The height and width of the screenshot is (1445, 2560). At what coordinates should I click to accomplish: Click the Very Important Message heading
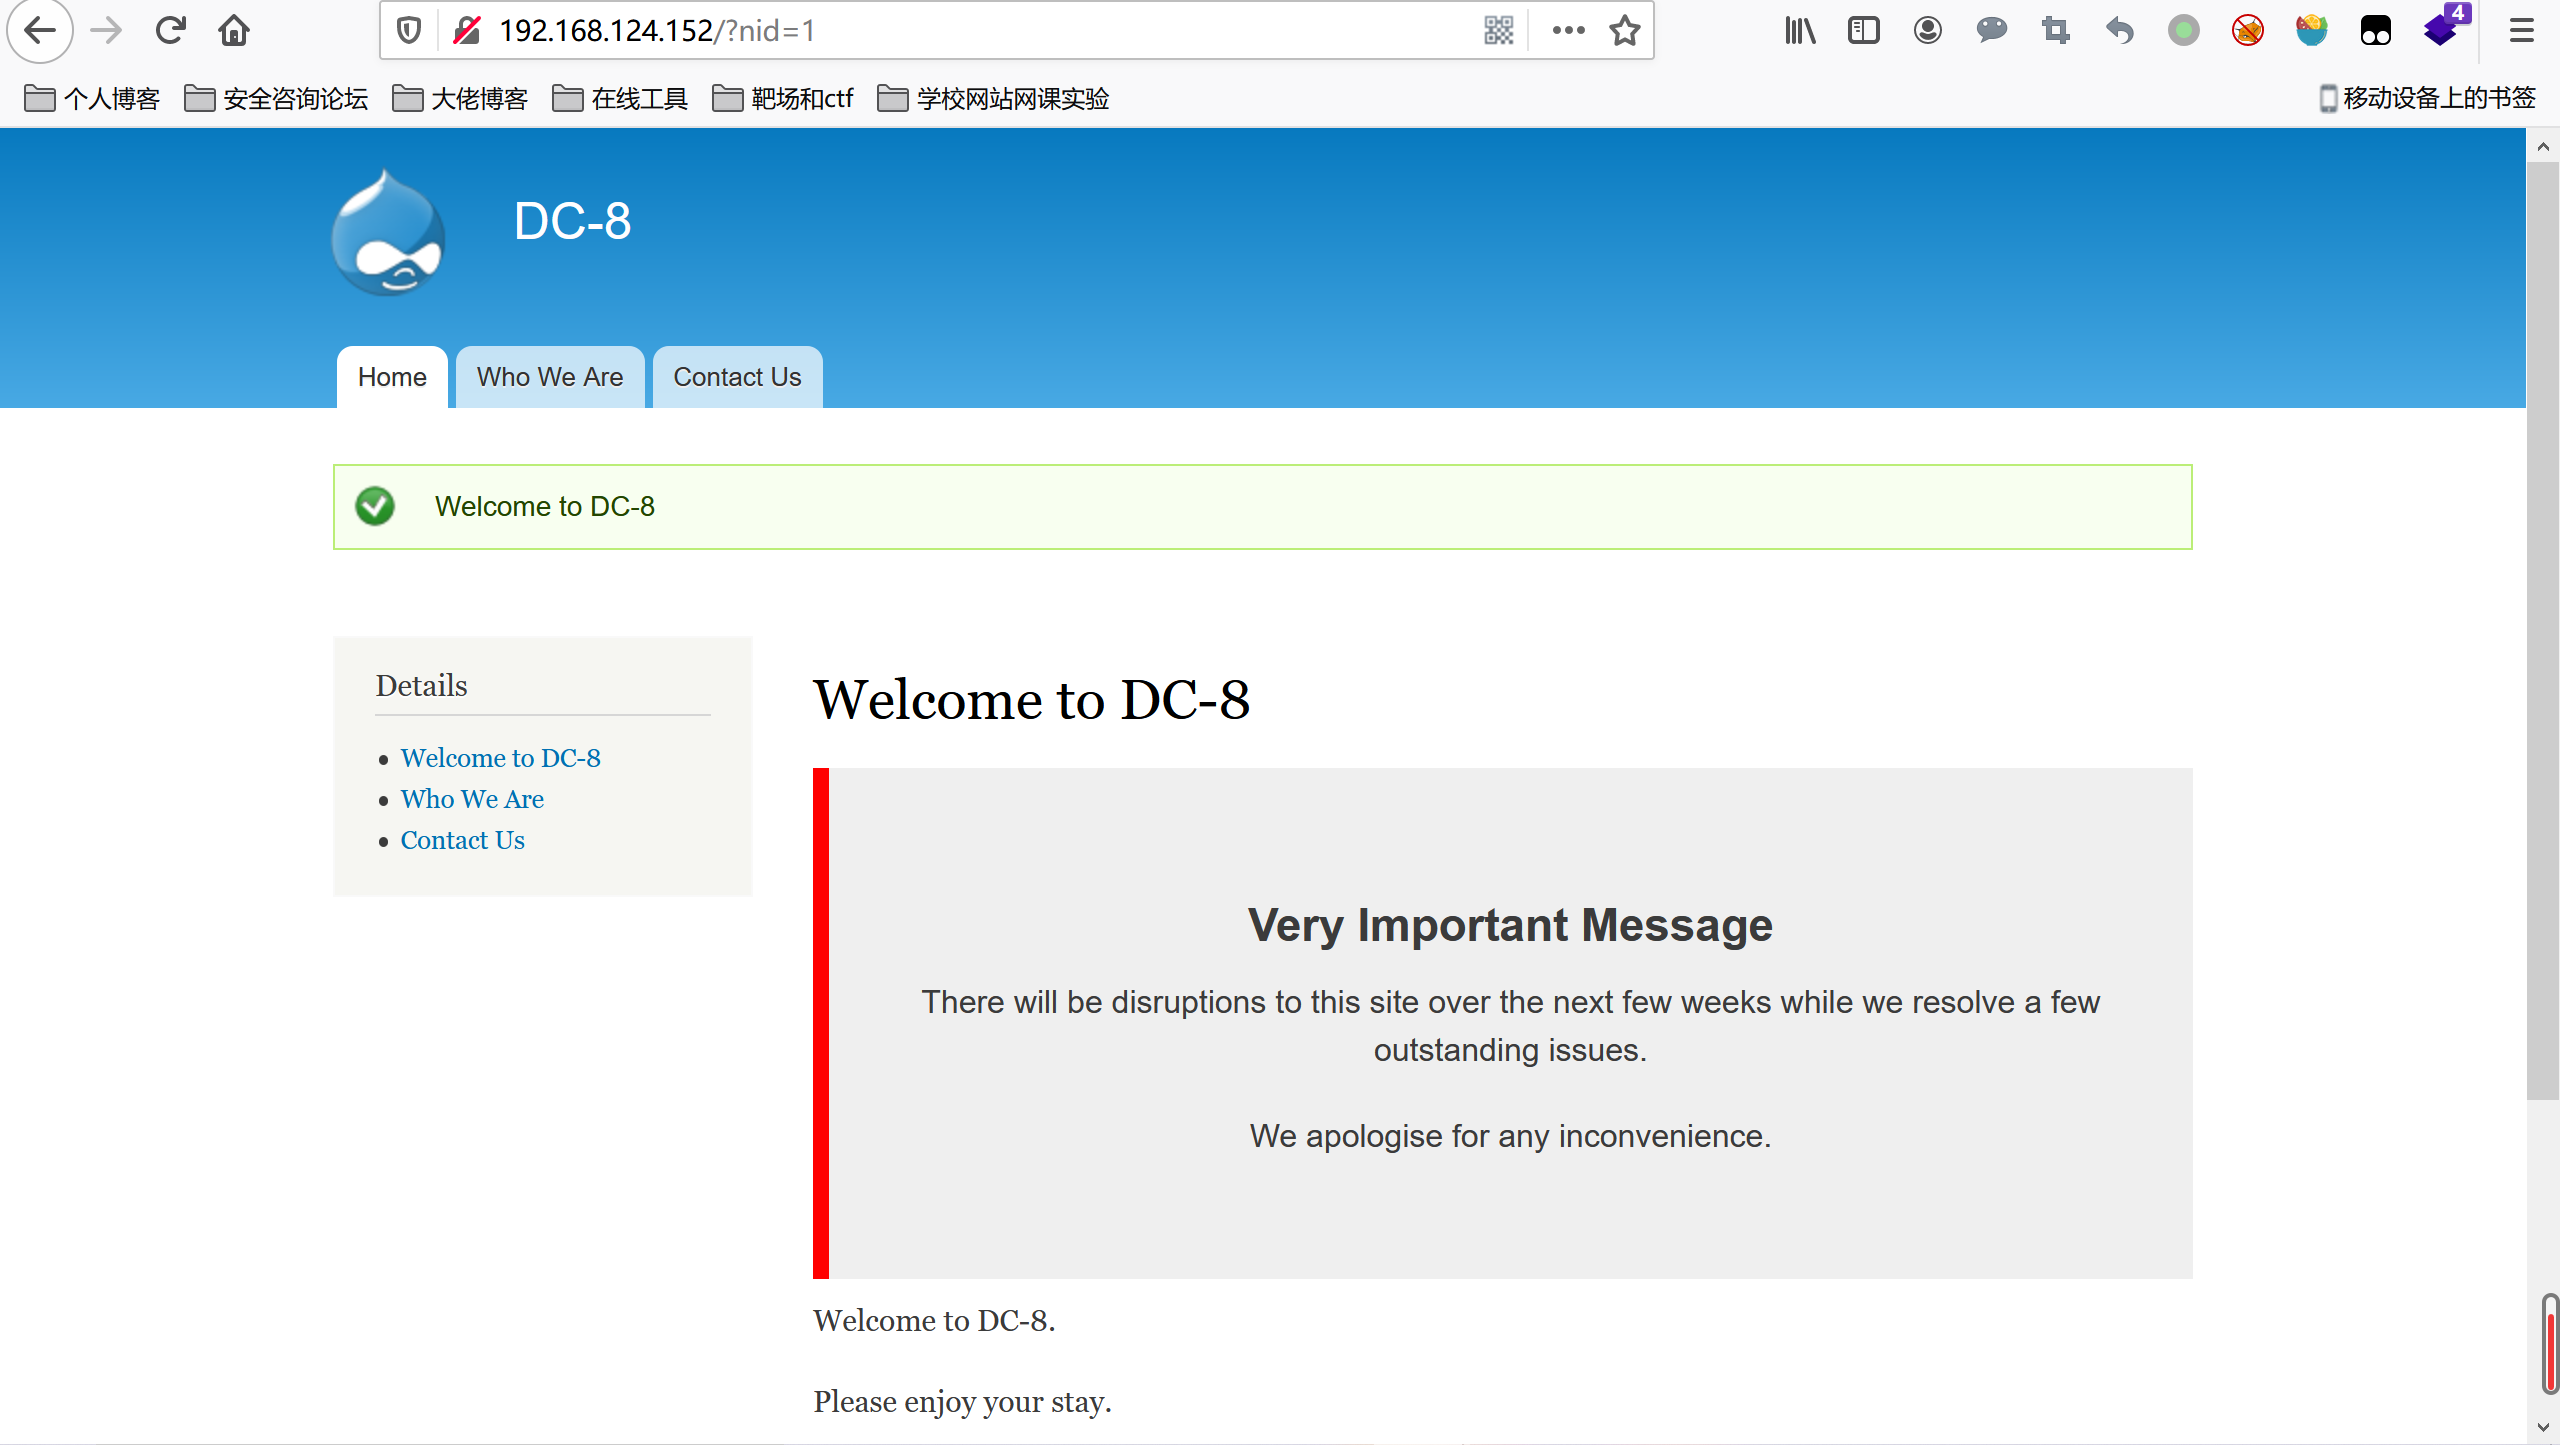pyautogui.click(x=1510, y=925)
